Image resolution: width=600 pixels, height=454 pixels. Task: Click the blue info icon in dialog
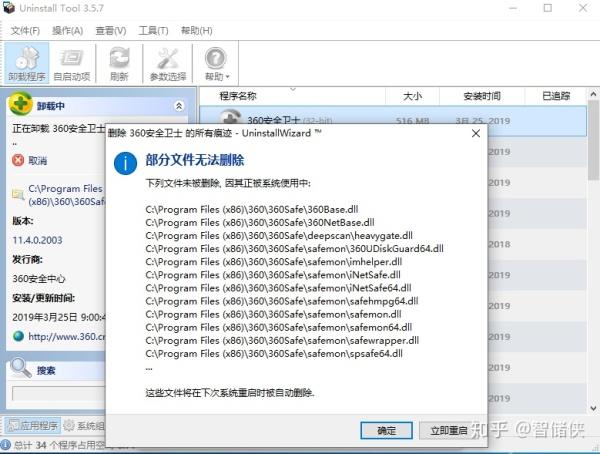click(125, 163)
